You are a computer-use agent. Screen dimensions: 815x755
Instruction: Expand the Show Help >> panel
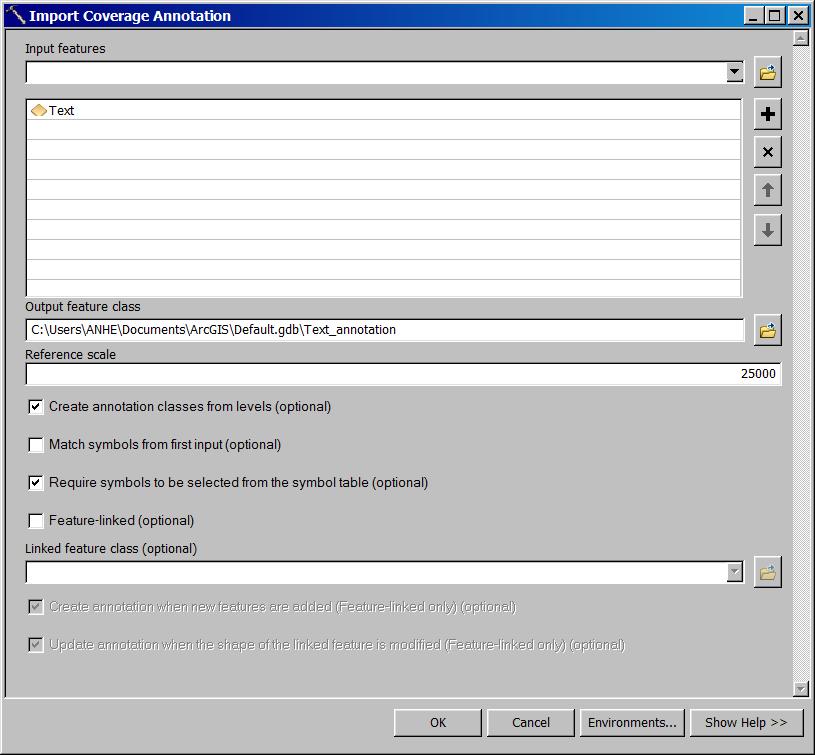click(x=746, y=723)
